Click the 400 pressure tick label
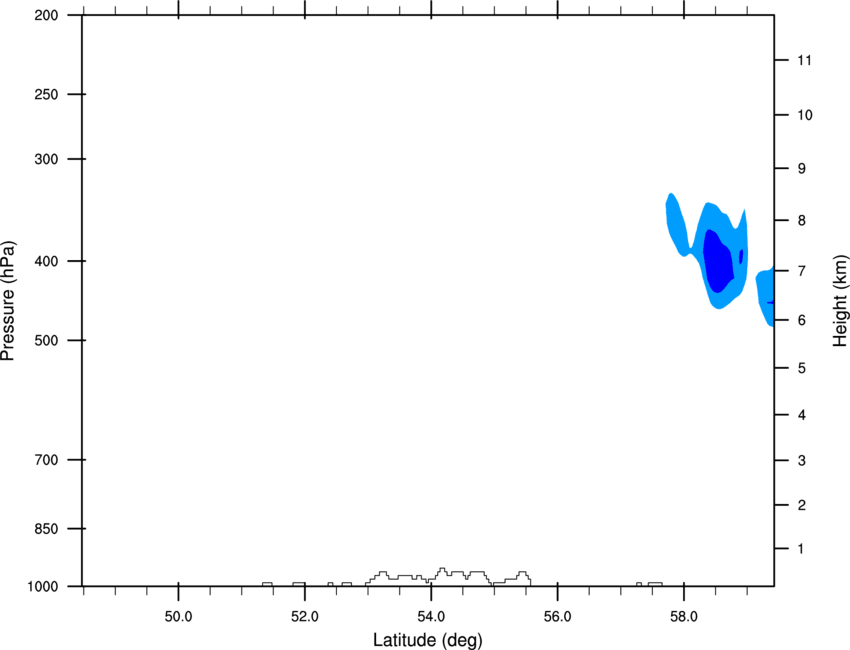This screenshot has height=650, width=850. tap(46, 261)
